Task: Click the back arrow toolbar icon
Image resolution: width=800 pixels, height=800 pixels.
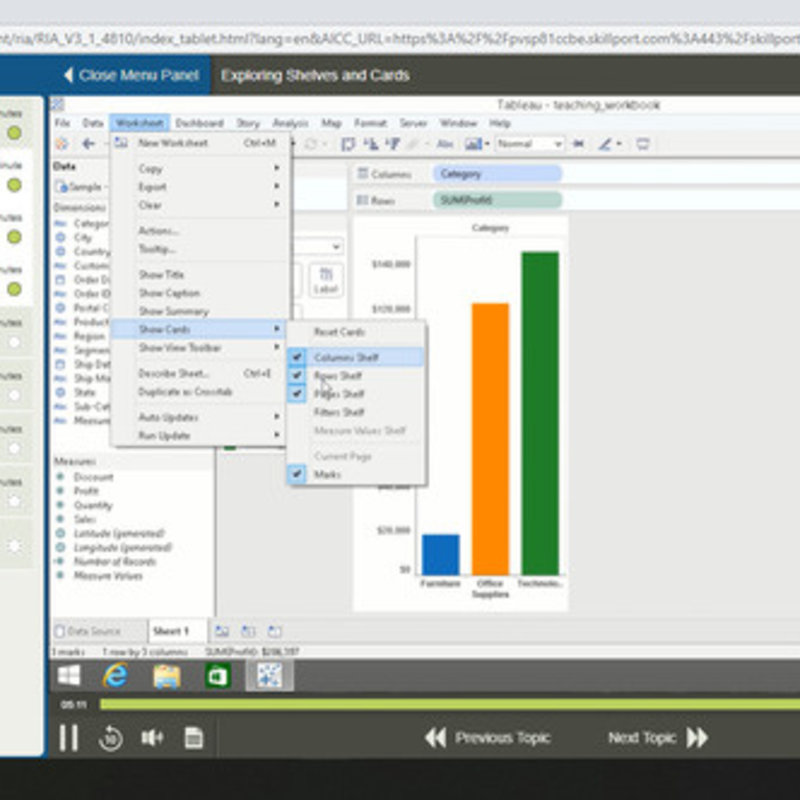Action: coord(88,144)
